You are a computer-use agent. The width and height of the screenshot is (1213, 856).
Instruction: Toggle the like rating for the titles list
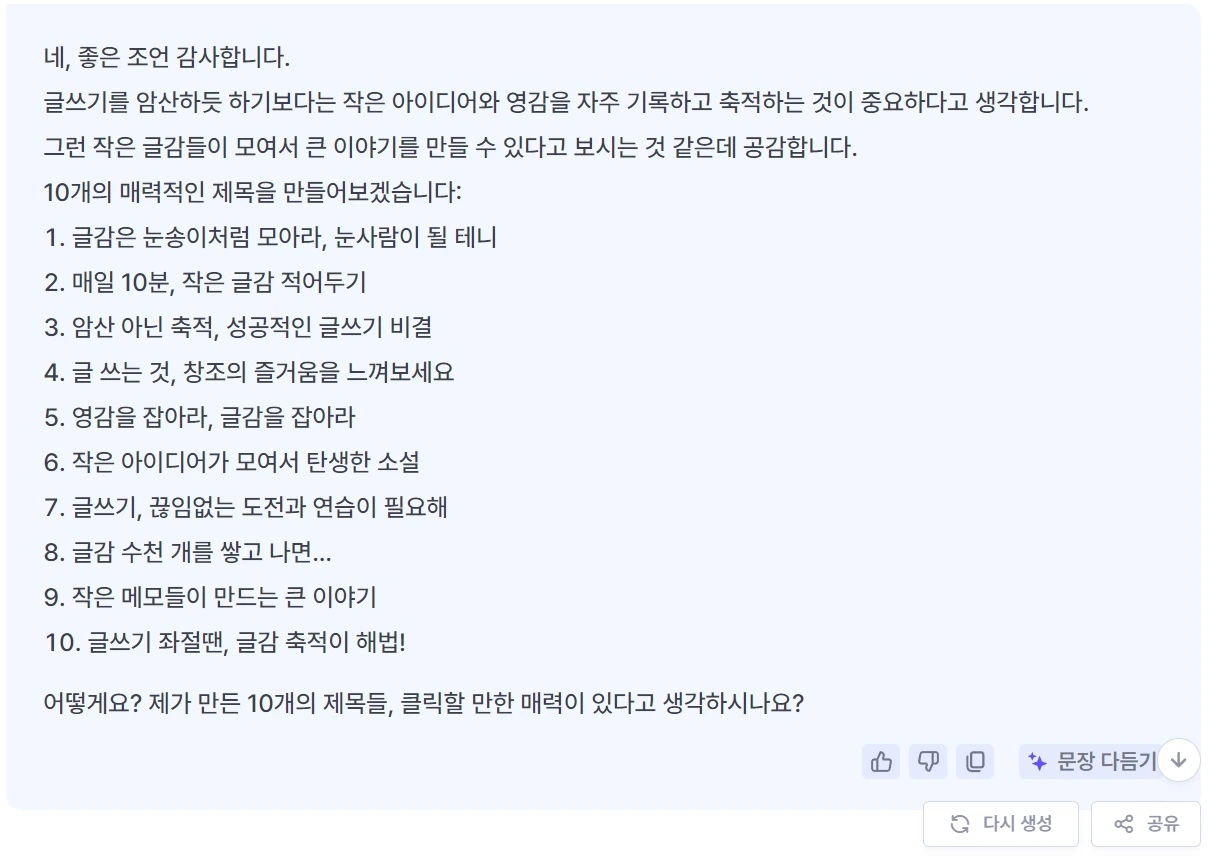click(881, 761)
